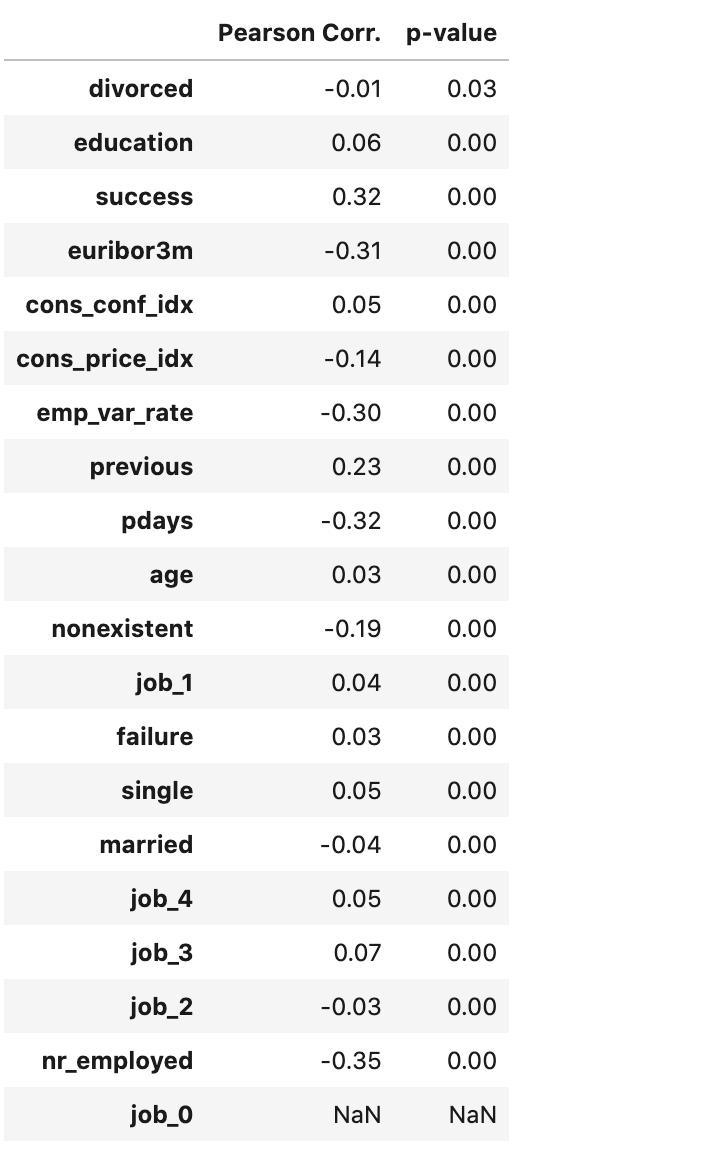This screenshot has height=1168, width=726.
Task: Select the failure row label
Action: (154, 737)
